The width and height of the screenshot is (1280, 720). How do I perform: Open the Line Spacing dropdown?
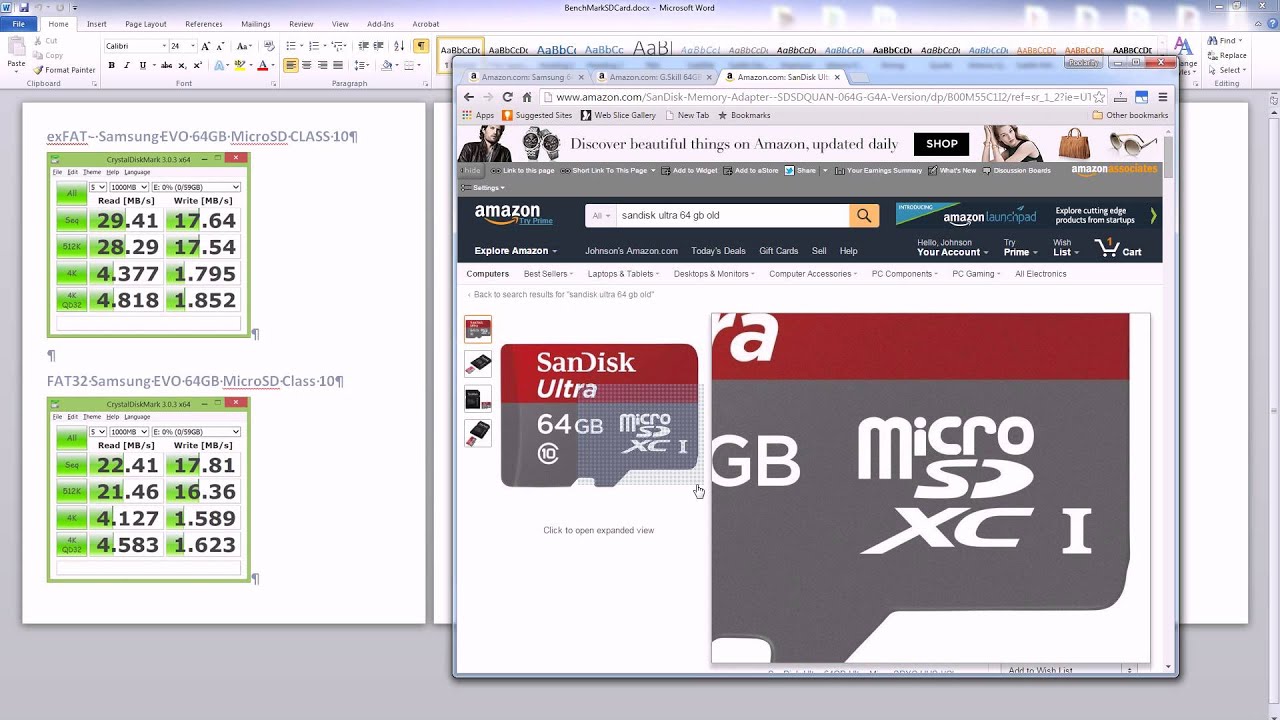(x=361, y=65)
